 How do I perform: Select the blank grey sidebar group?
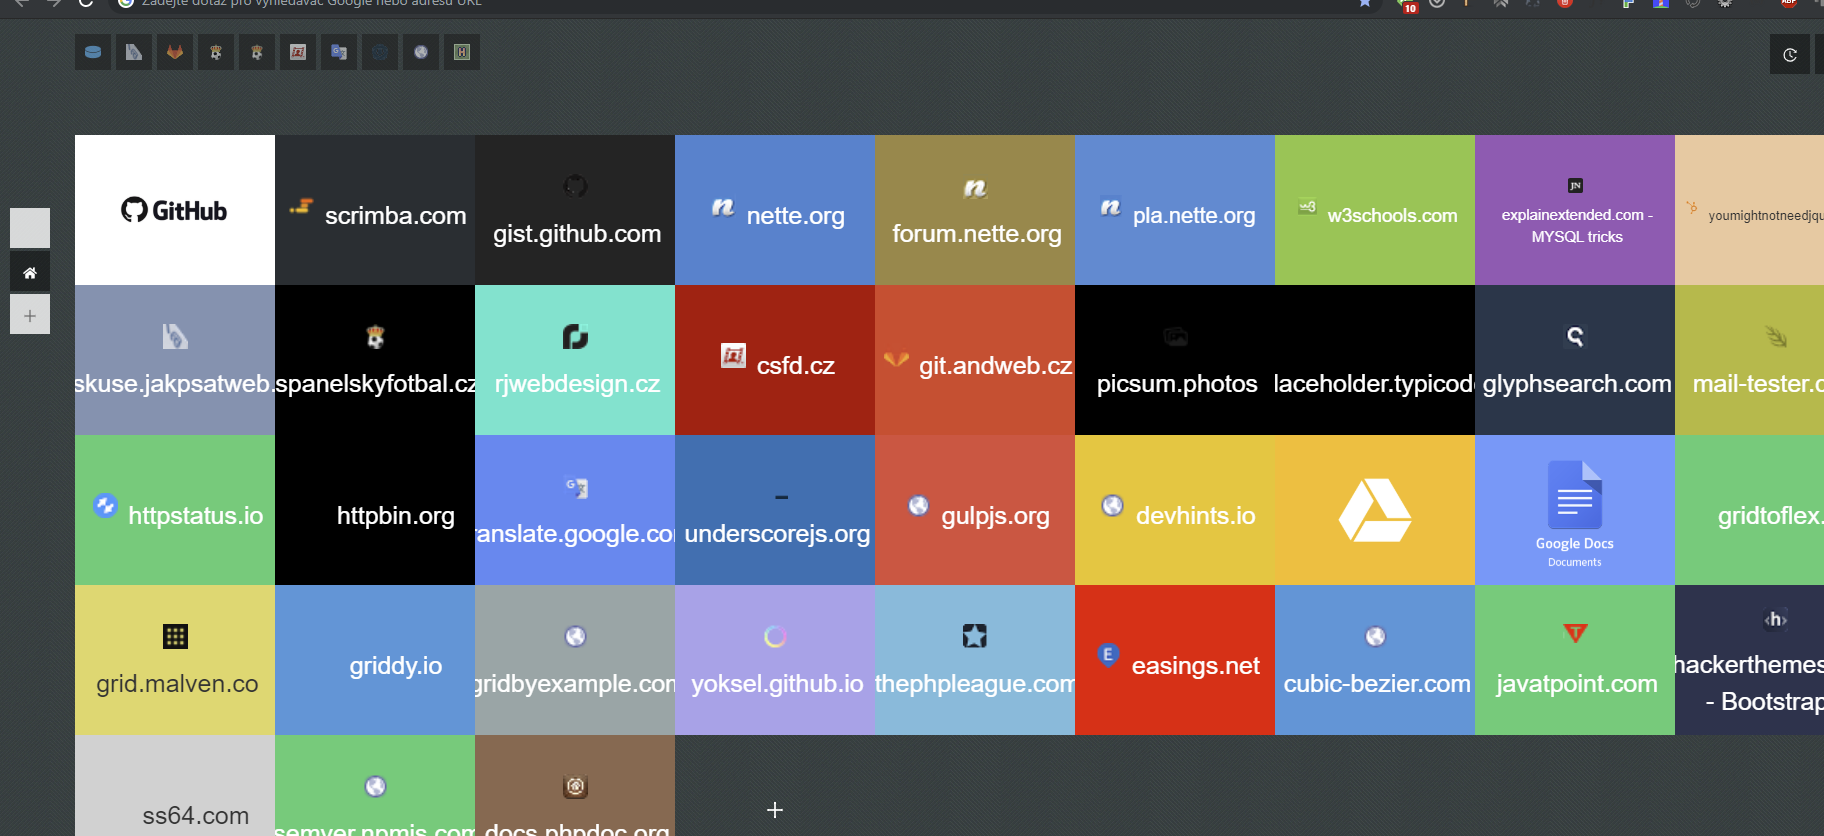coord(30,228)
